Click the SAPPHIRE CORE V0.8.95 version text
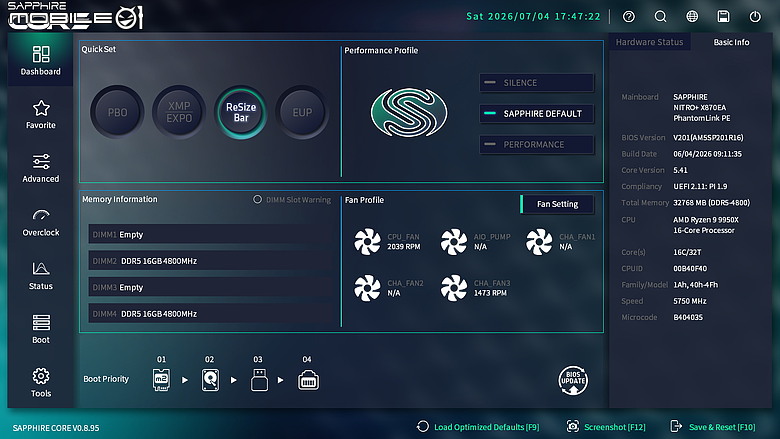The width and height of the screenshot is (780, 439). point(56,428)
